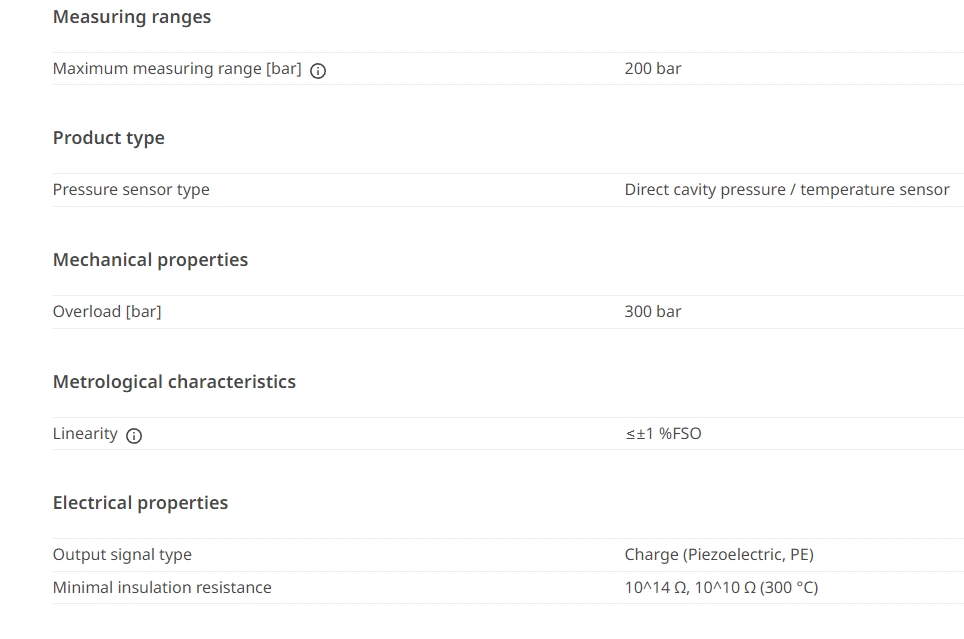964x639 pixels.
Task: Select the Measuring ranges heading
Action: (132, 17)
